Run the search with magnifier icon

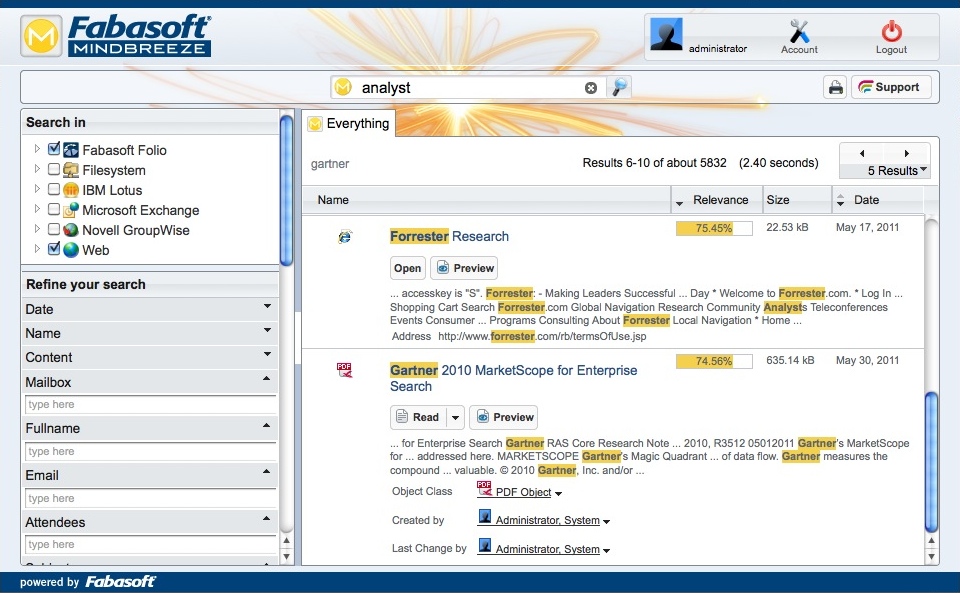pyautogui.click(x=620, y=87)
